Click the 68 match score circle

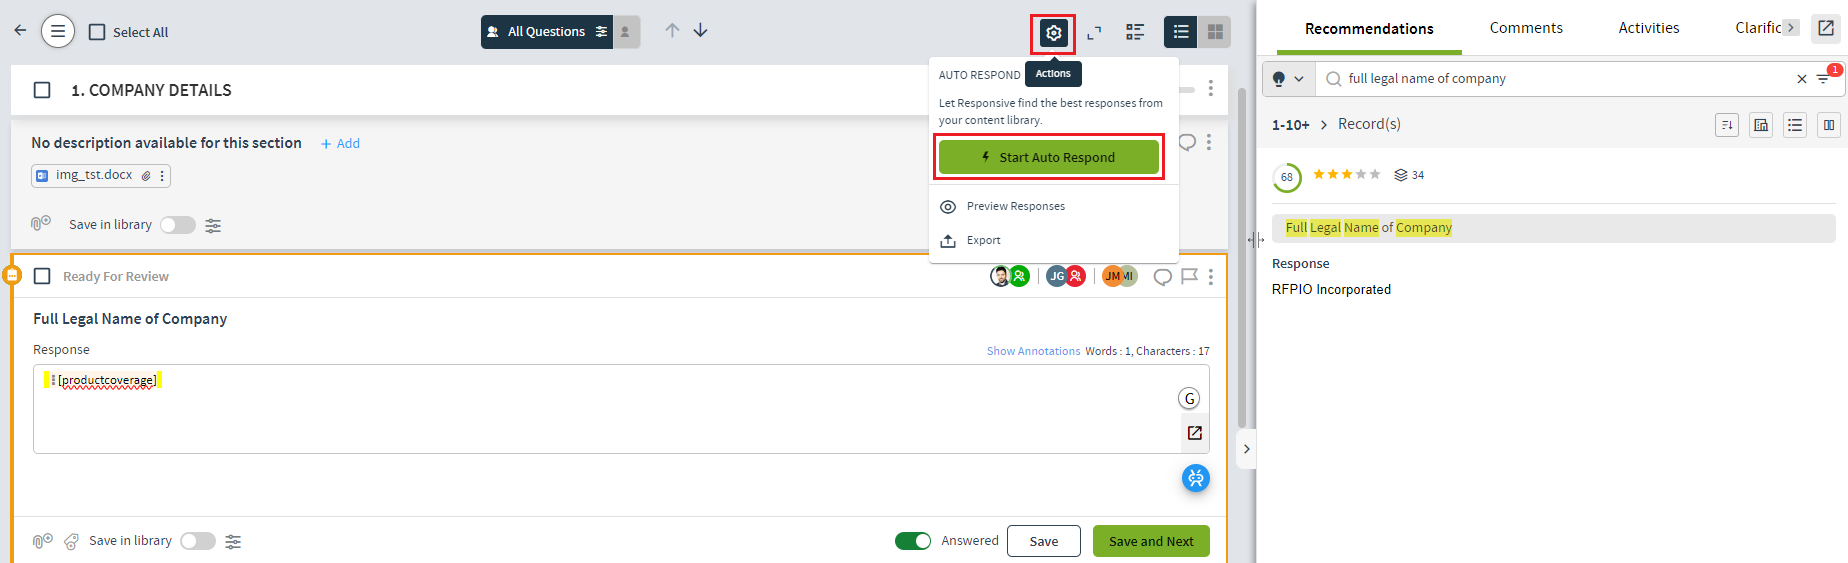(1287, 177)
